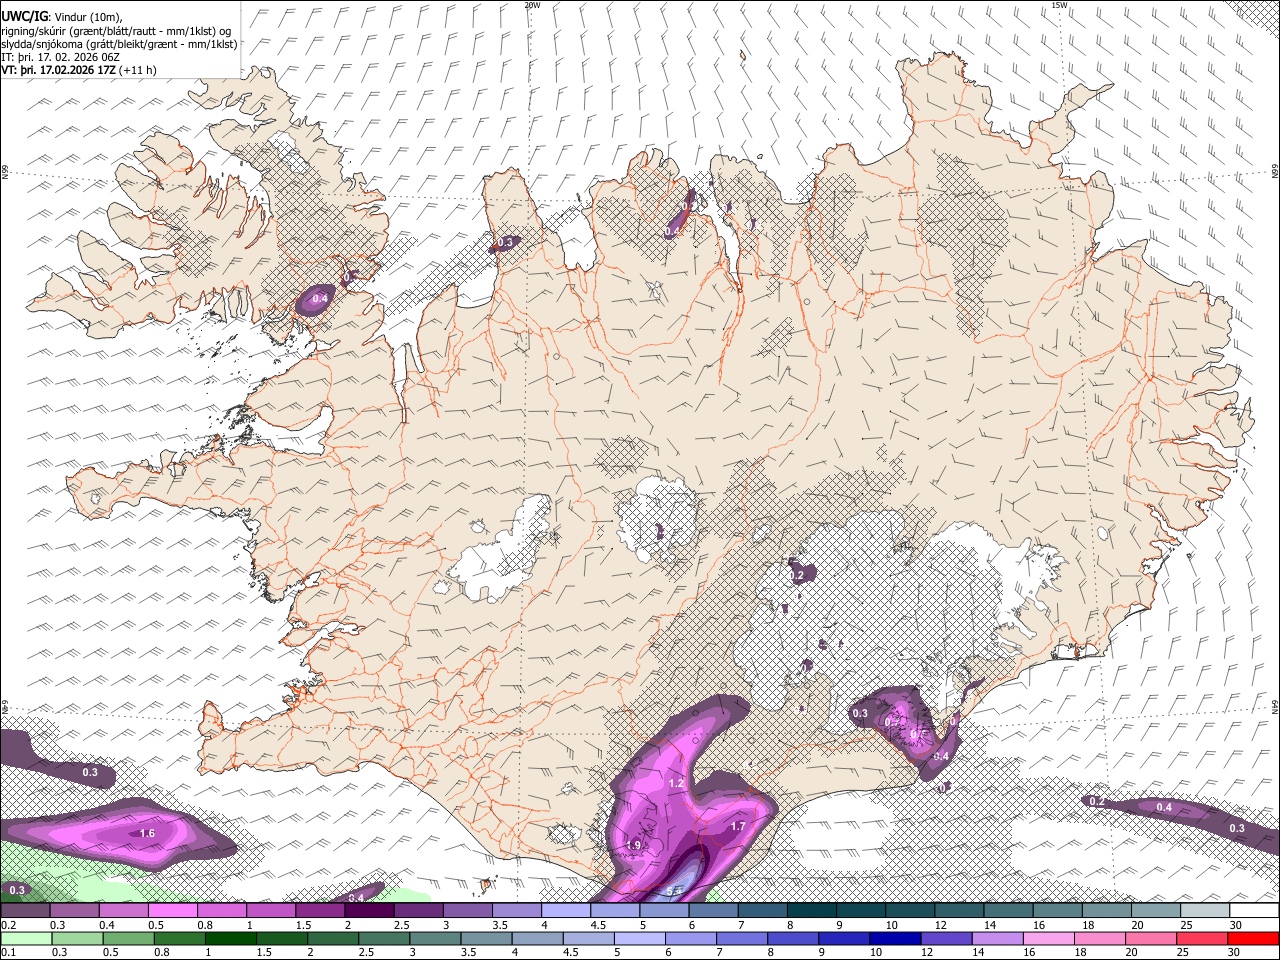Image resolution: width=1280 pixels, height=960 pixels.
Task: Select the deep blue bottom-row swatch between 10 and 12
Action: (x=895, y=938)
